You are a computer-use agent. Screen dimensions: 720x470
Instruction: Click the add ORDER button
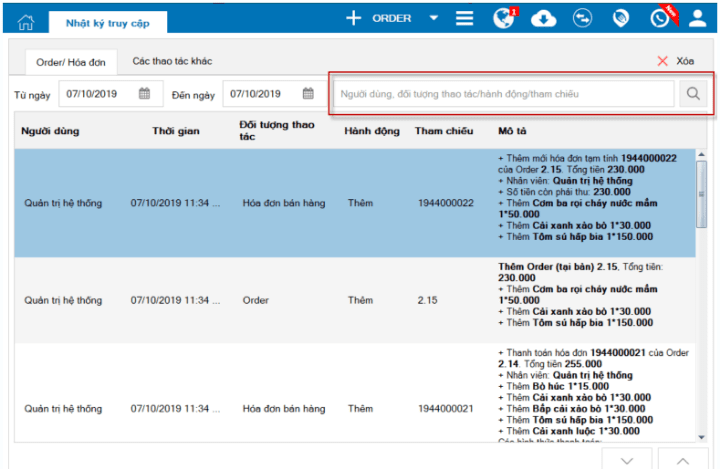coord(378,18)
